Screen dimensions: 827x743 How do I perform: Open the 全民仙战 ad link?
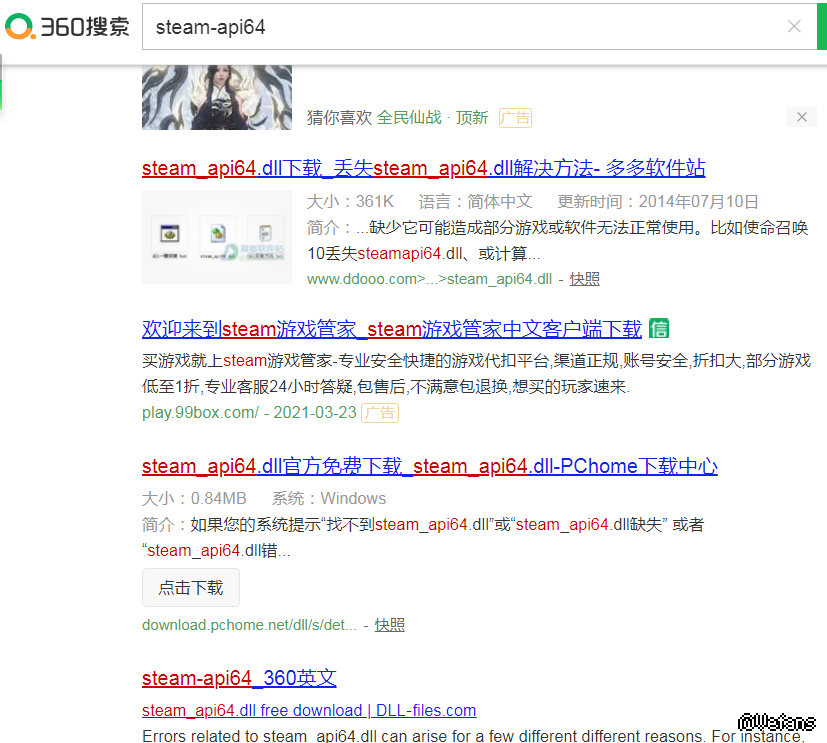tap(409, 117)
